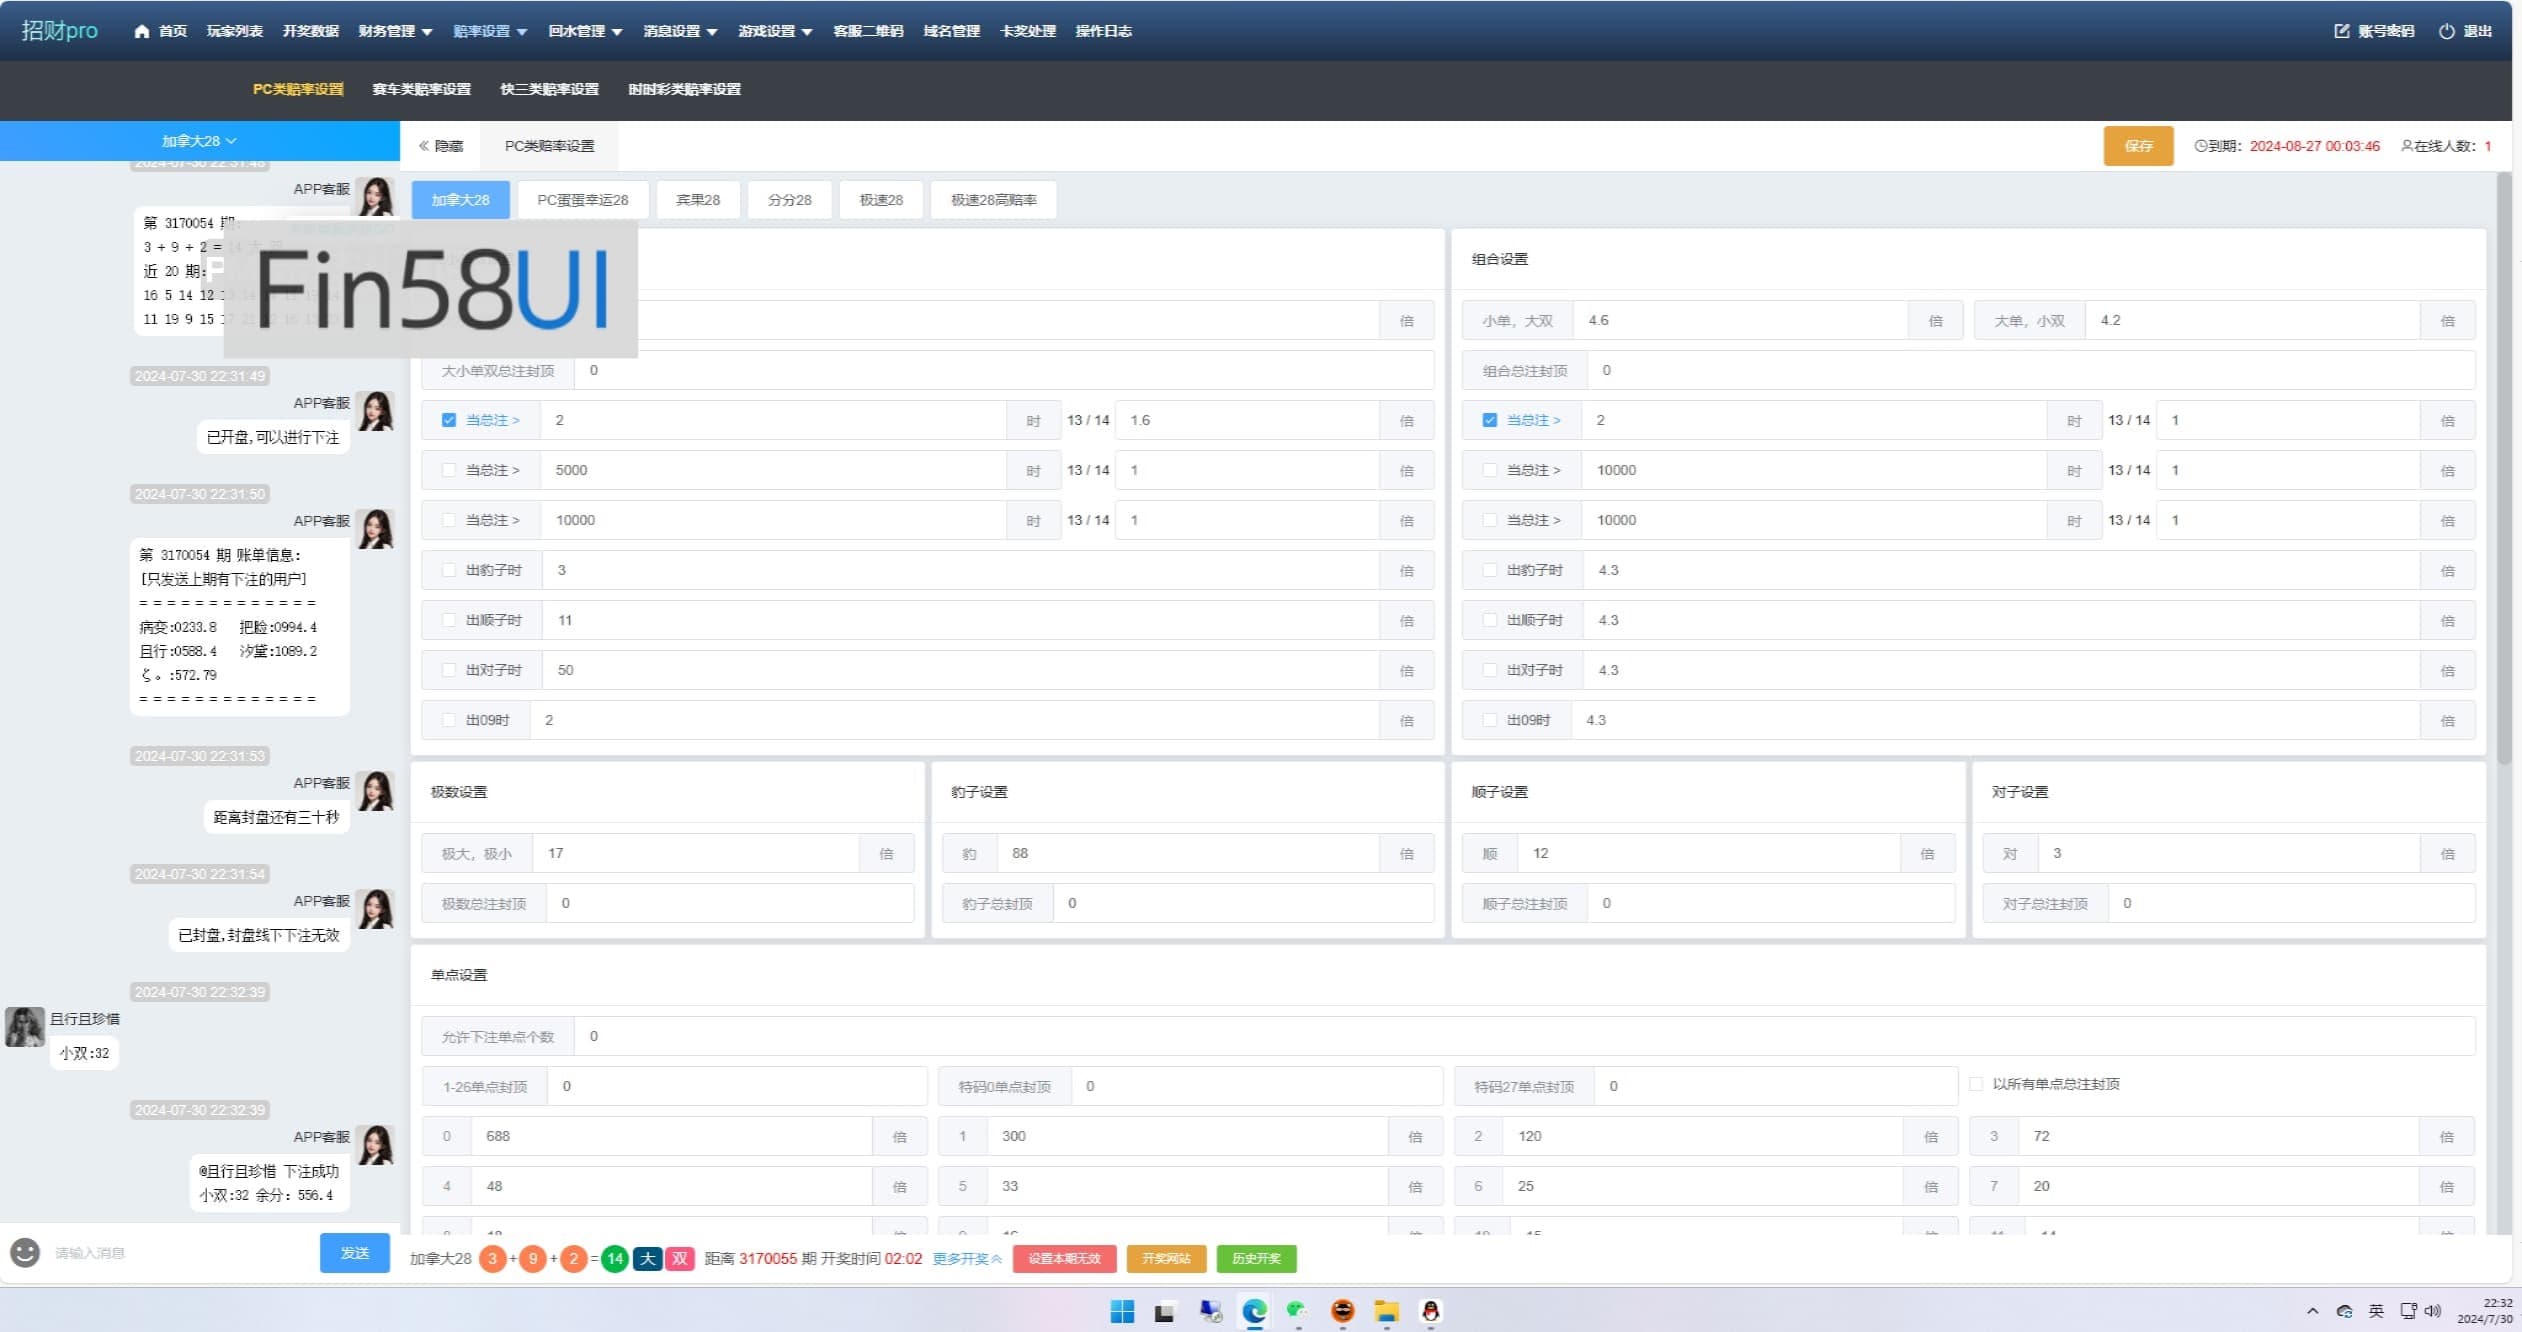Enable the left 出豹子时 checkbox
Screen dimensions: 2522x1332
(x=449, y=570)
